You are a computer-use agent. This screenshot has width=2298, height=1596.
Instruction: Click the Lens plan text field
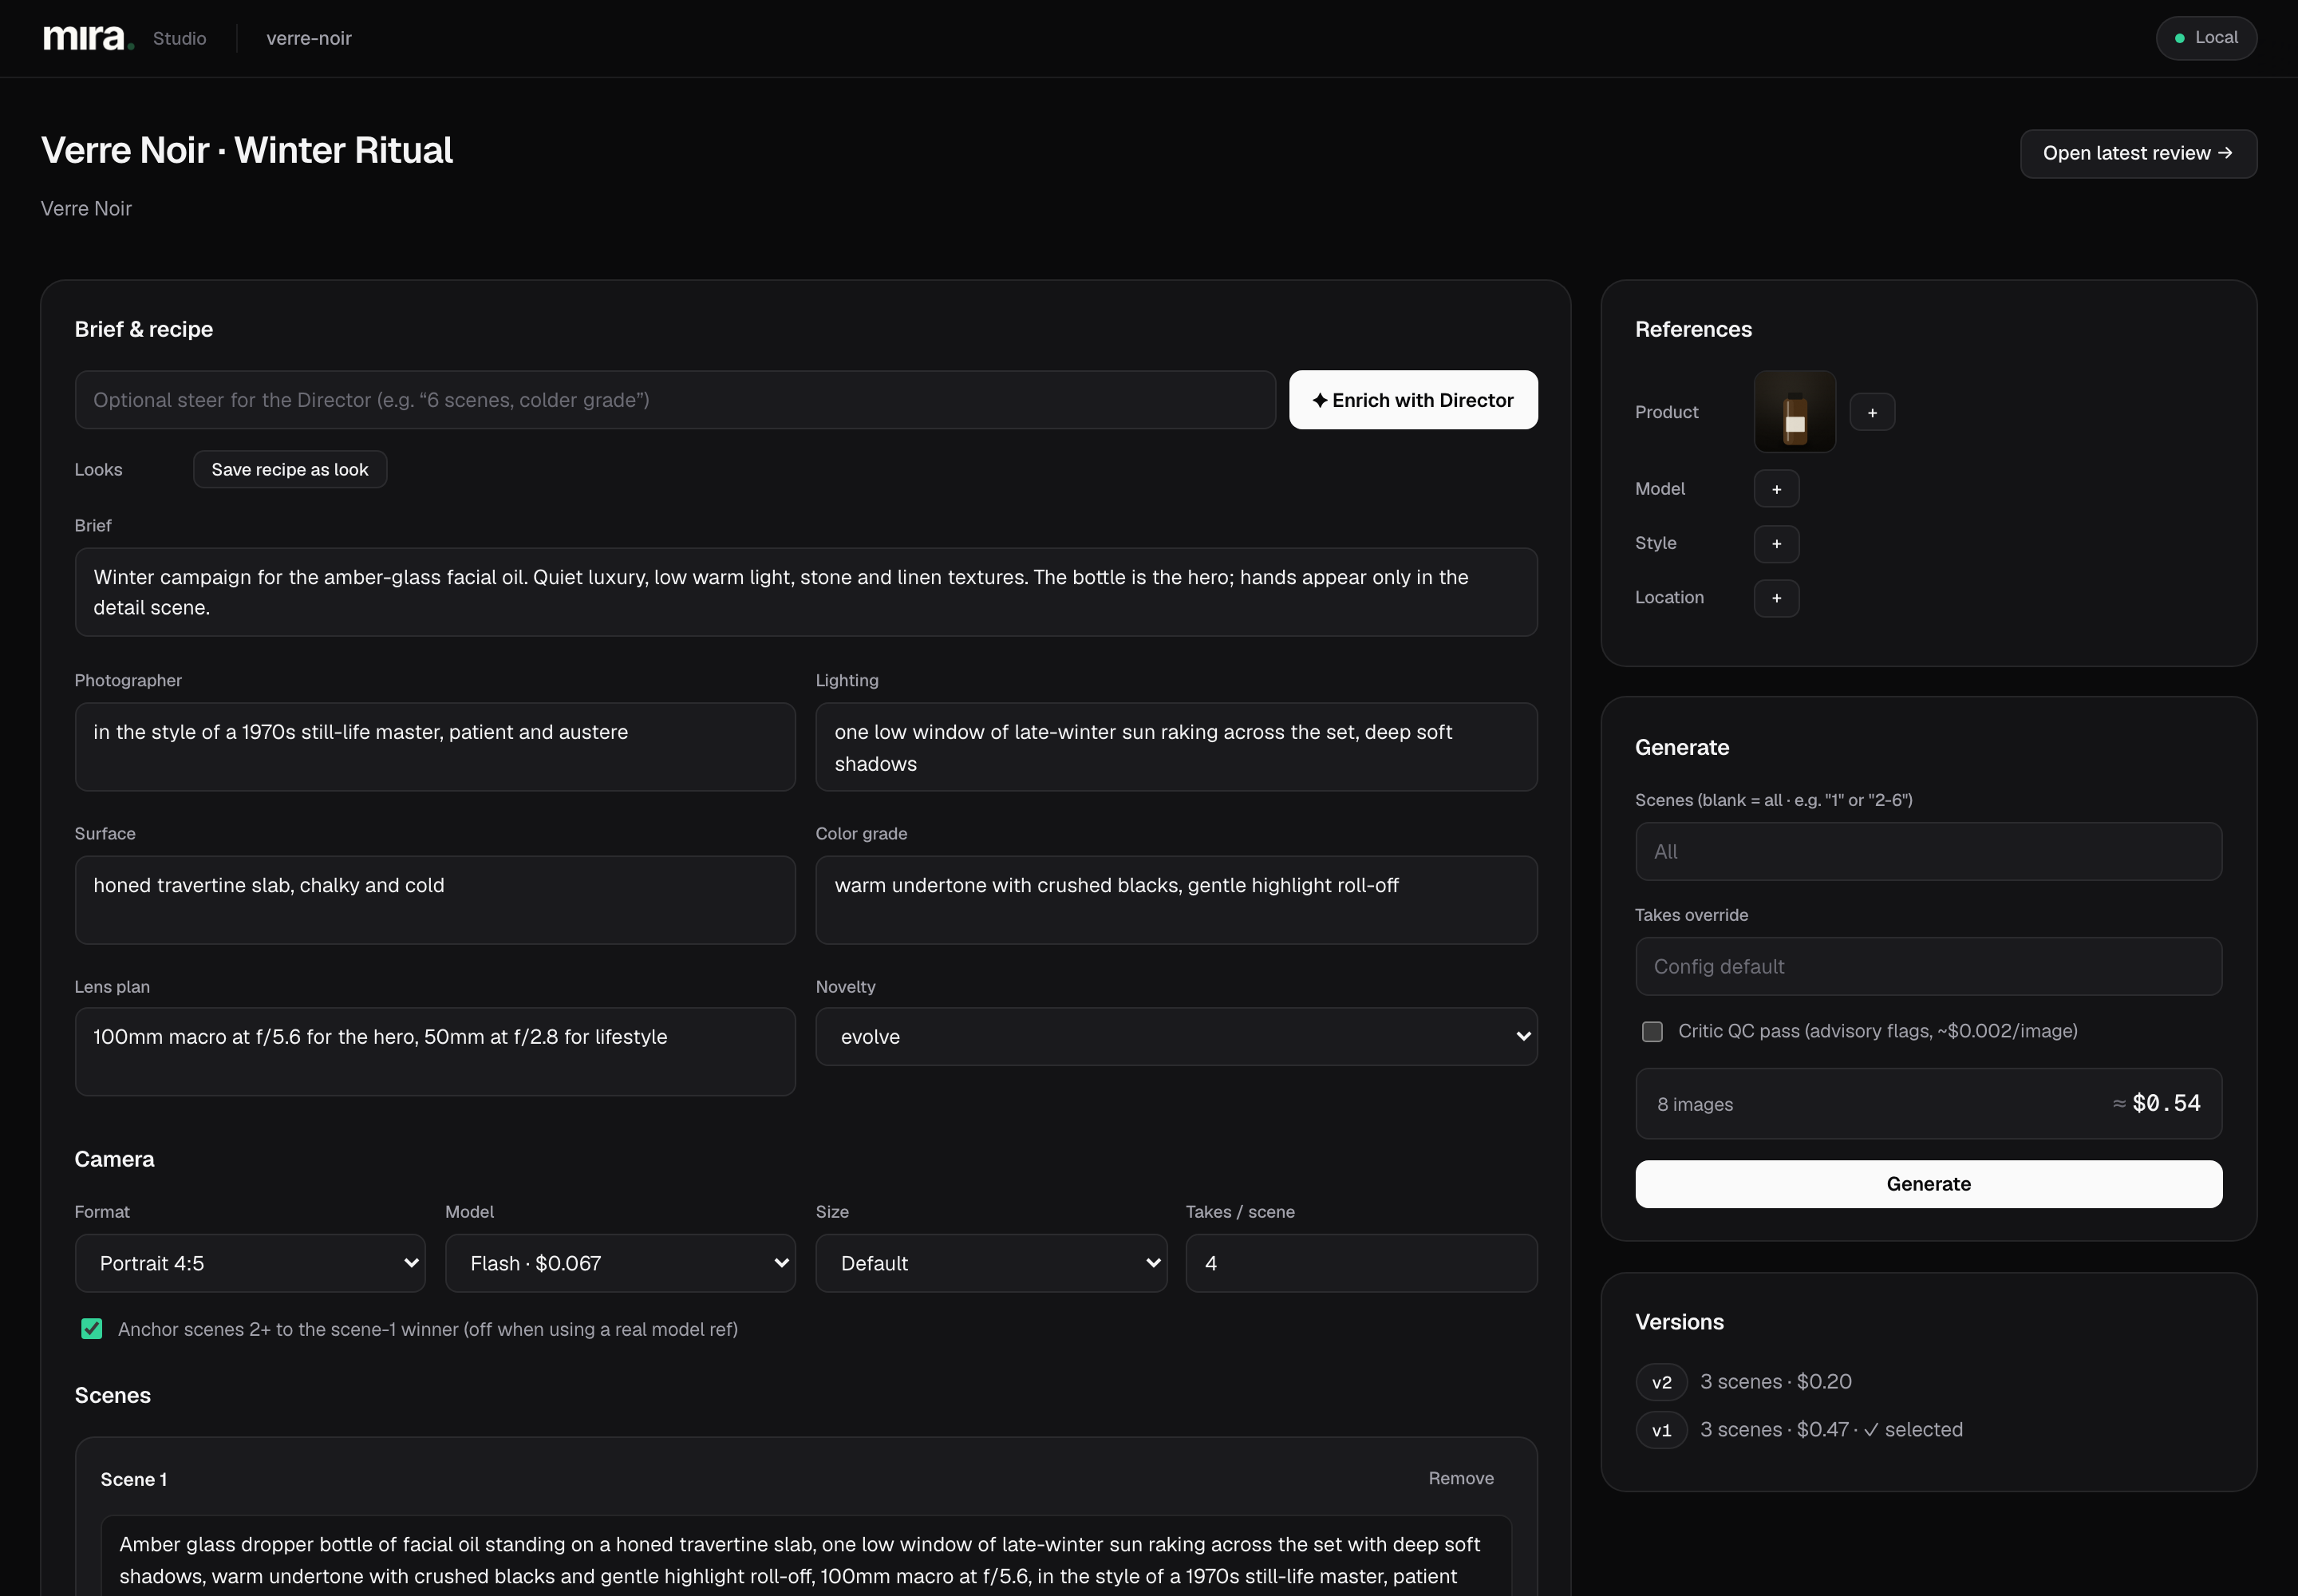point(435,1052)
